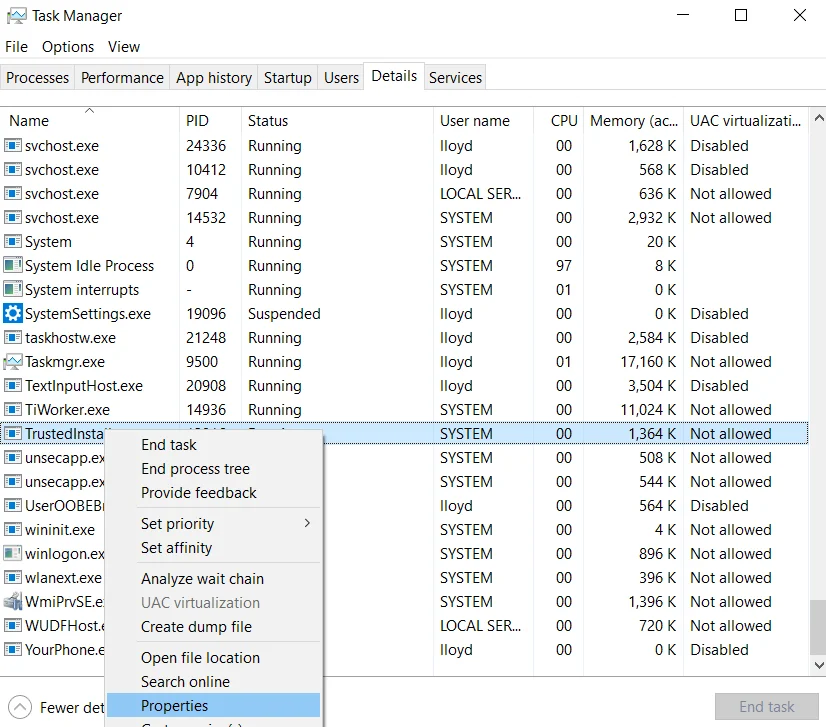Click the System interrupts icon

(13, 290)
